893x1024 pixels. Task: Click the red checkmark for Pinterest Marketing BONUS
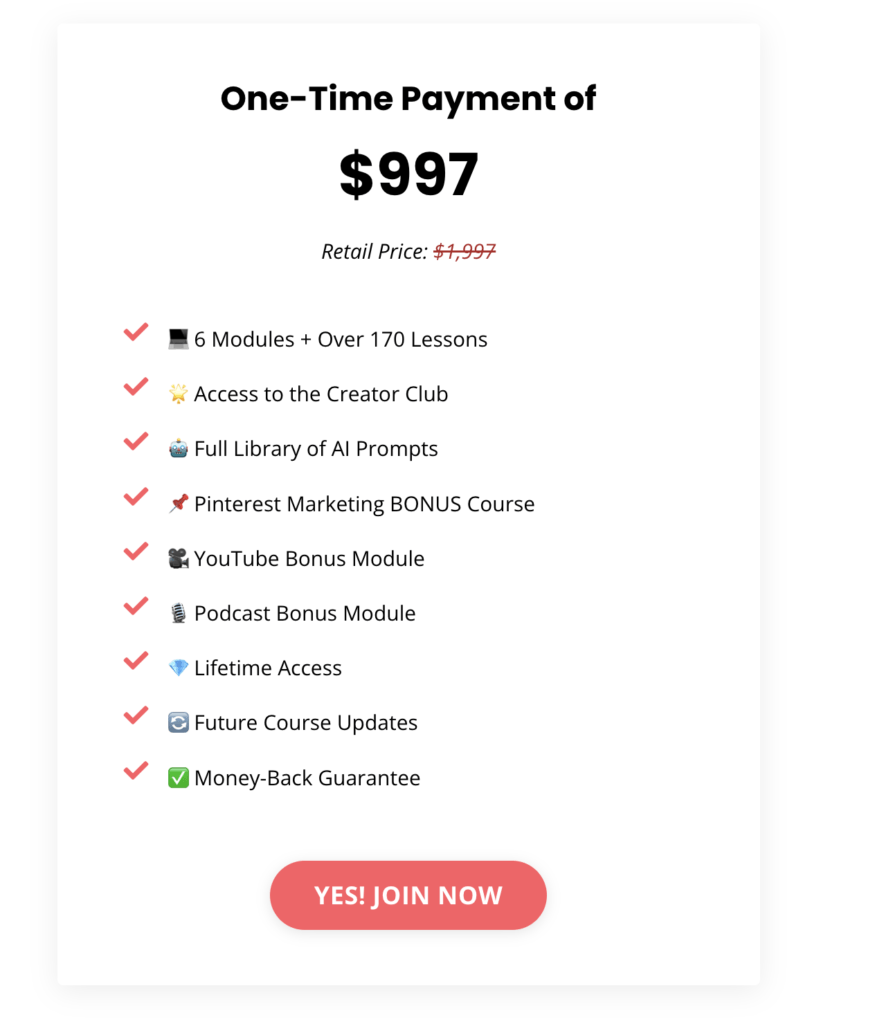[135, 496]
